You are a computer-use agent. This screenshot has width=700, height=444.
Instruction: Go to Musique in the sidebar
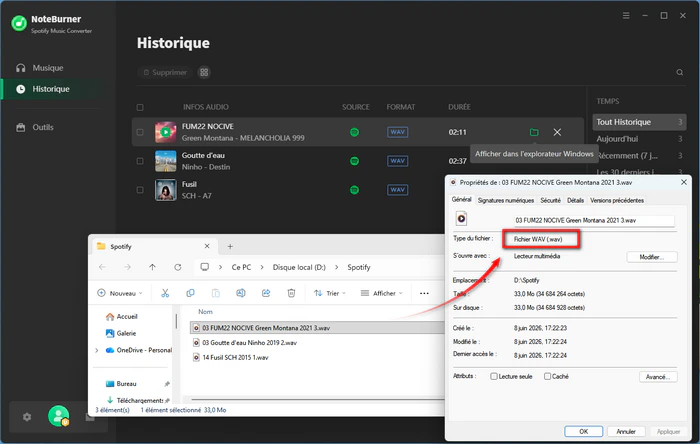point(48,68)
